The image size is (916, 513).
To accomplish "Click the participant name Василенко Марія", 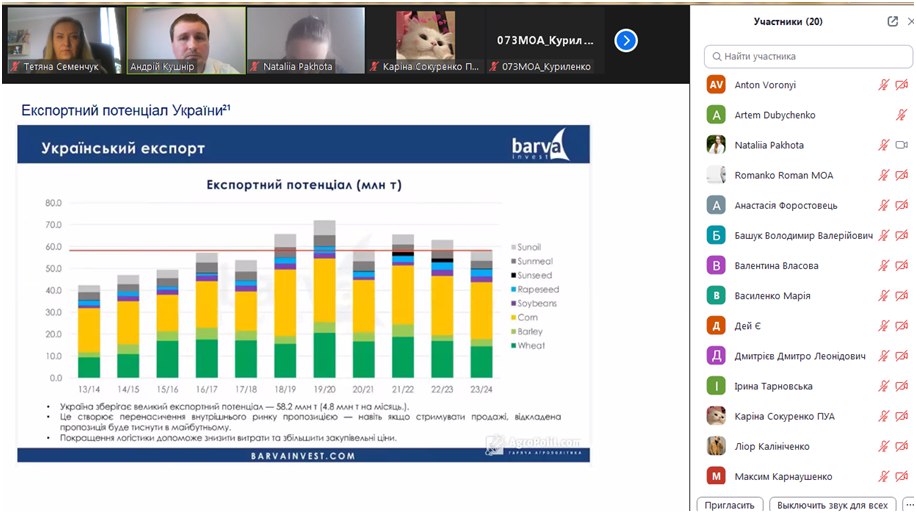I will (772, 296).
